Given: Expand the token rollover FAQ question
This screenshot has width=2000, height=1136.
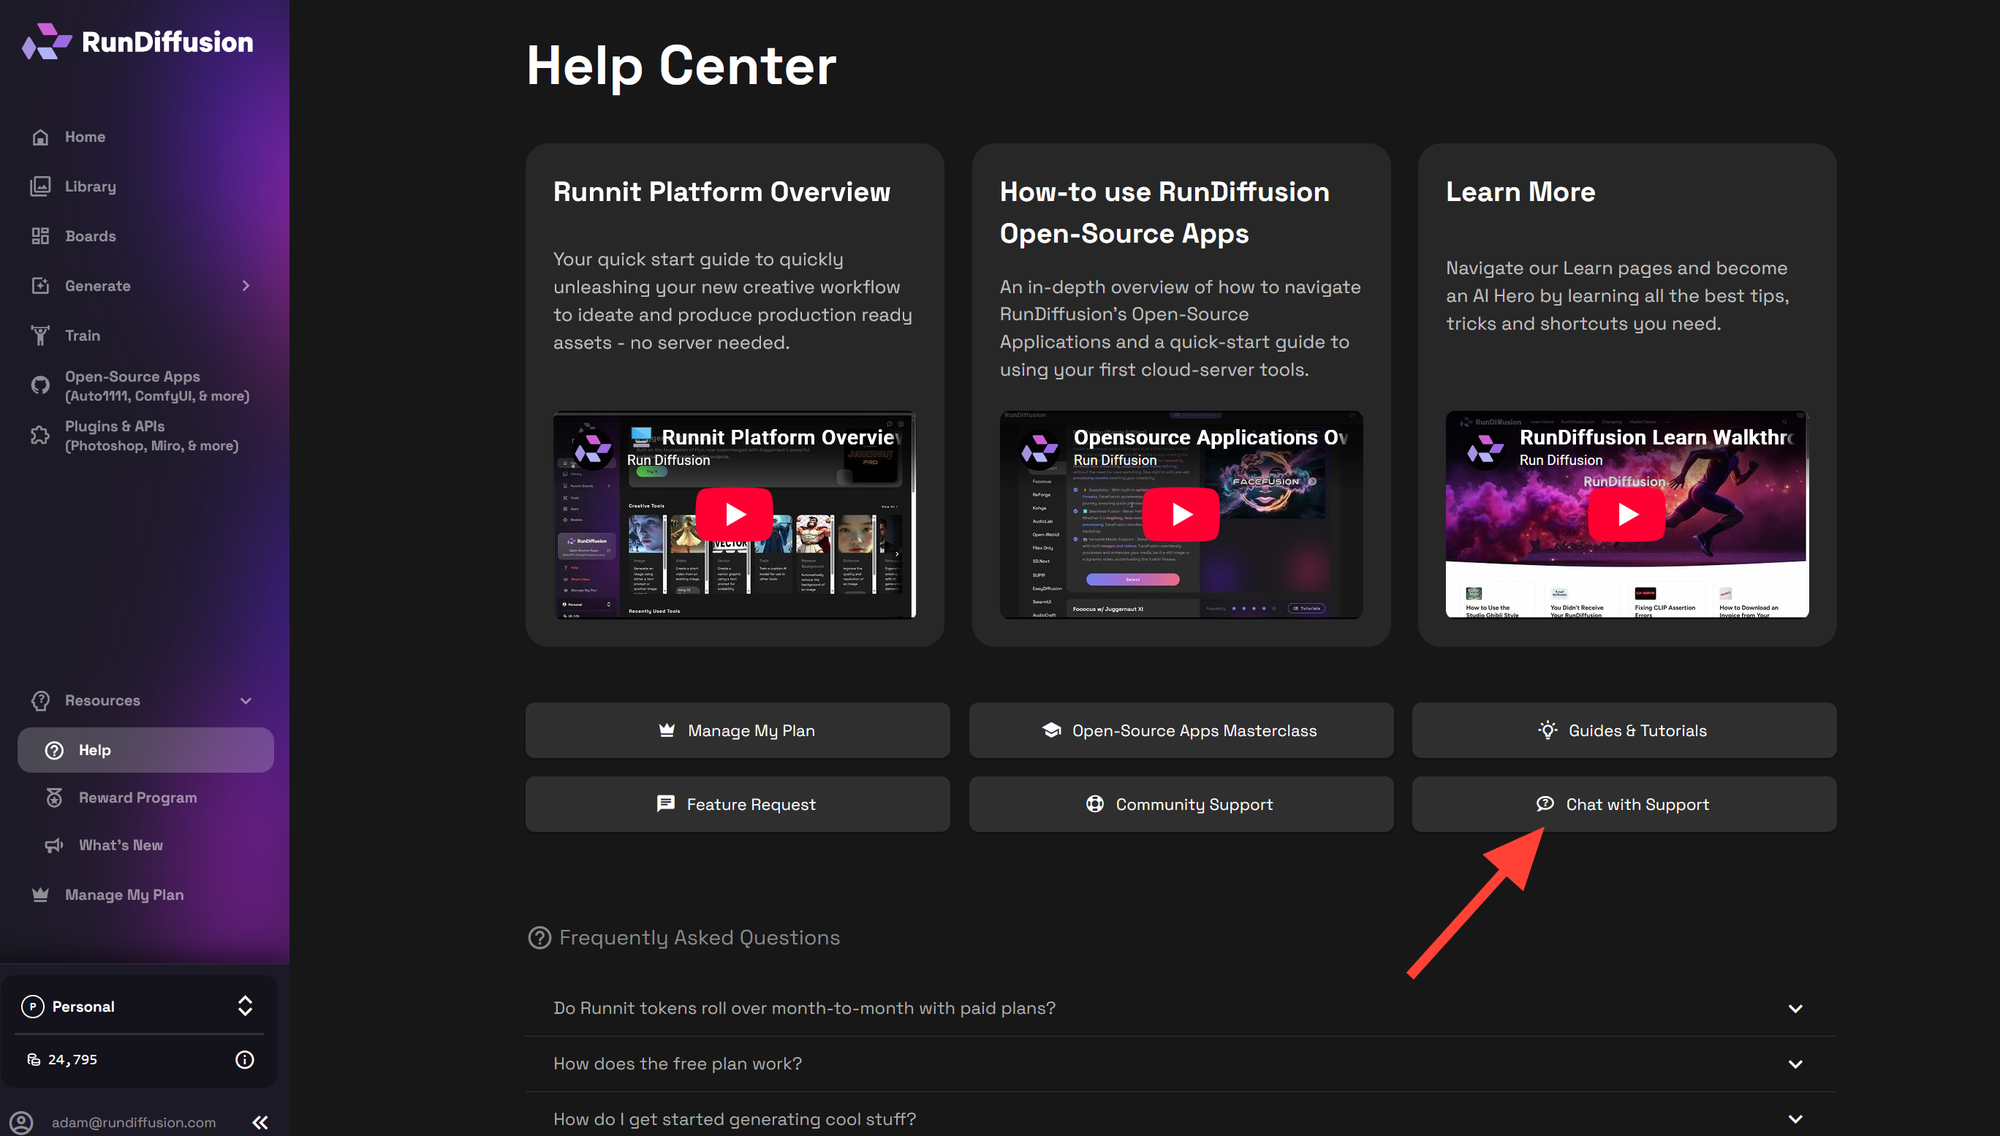Looking at the screenshot, I should [x=1181, y=1009].
